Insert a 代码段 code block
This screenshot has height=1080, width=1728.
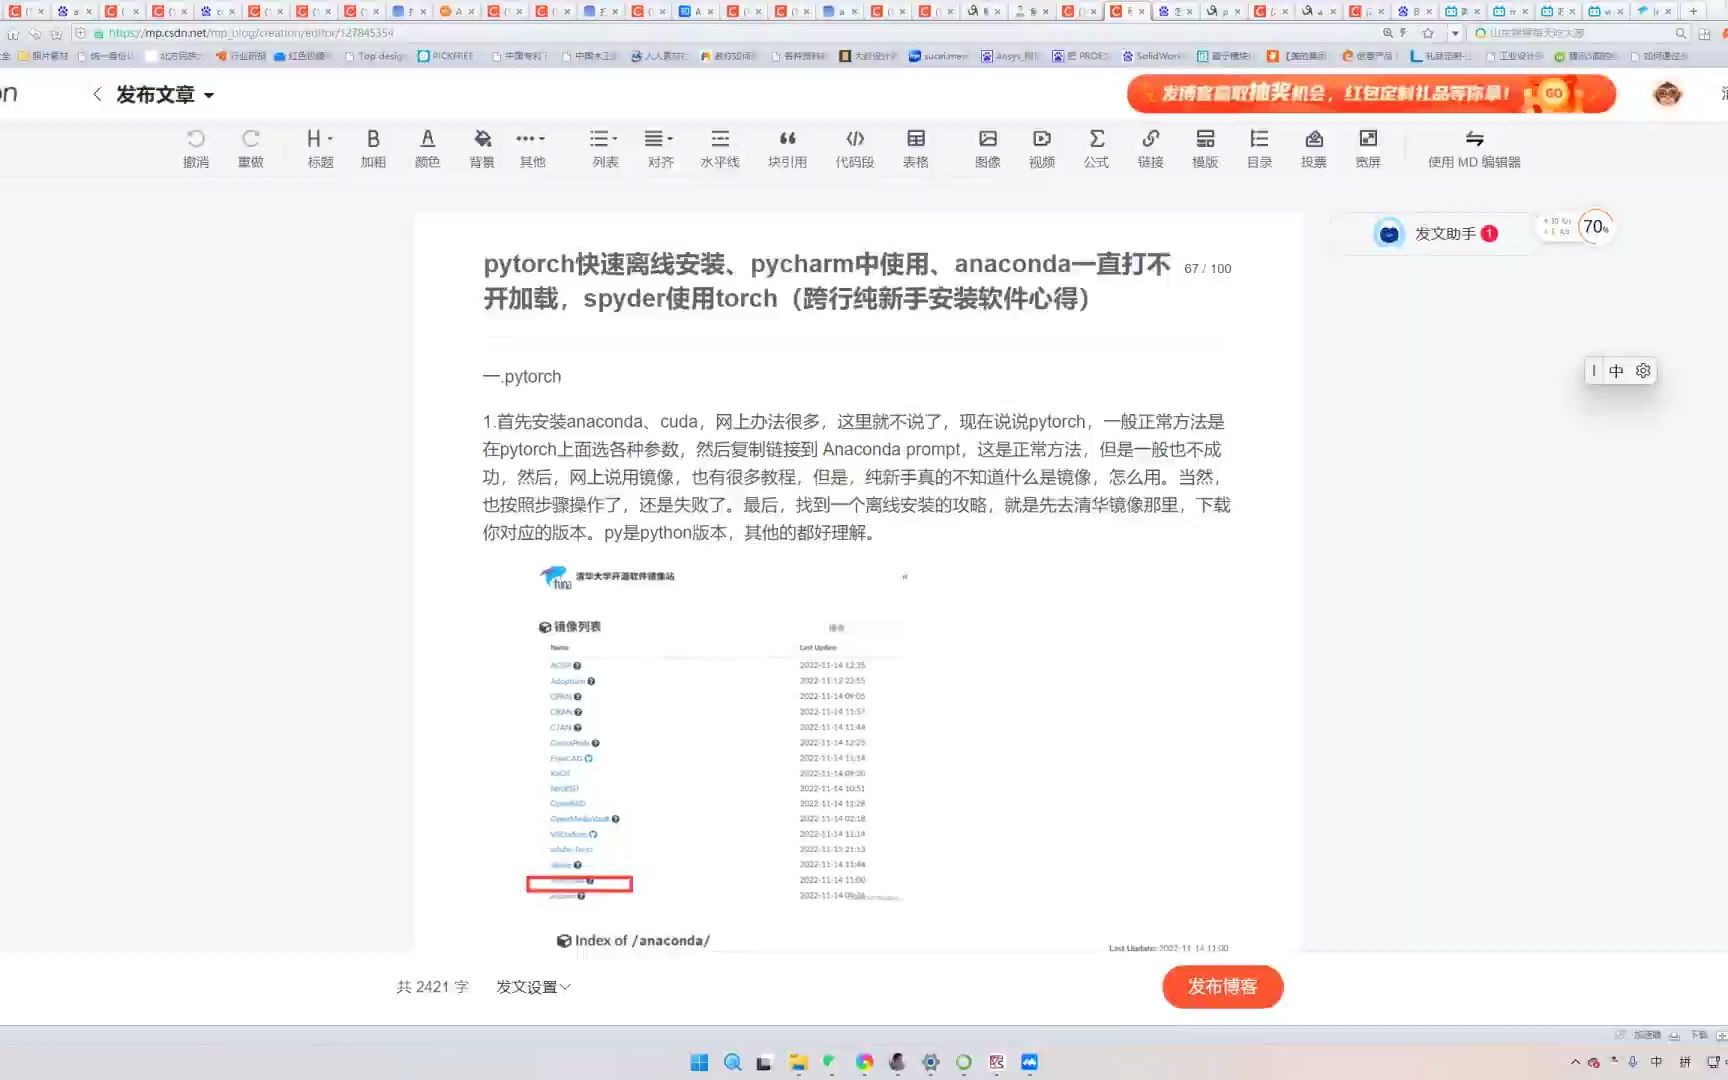point(855,148)
